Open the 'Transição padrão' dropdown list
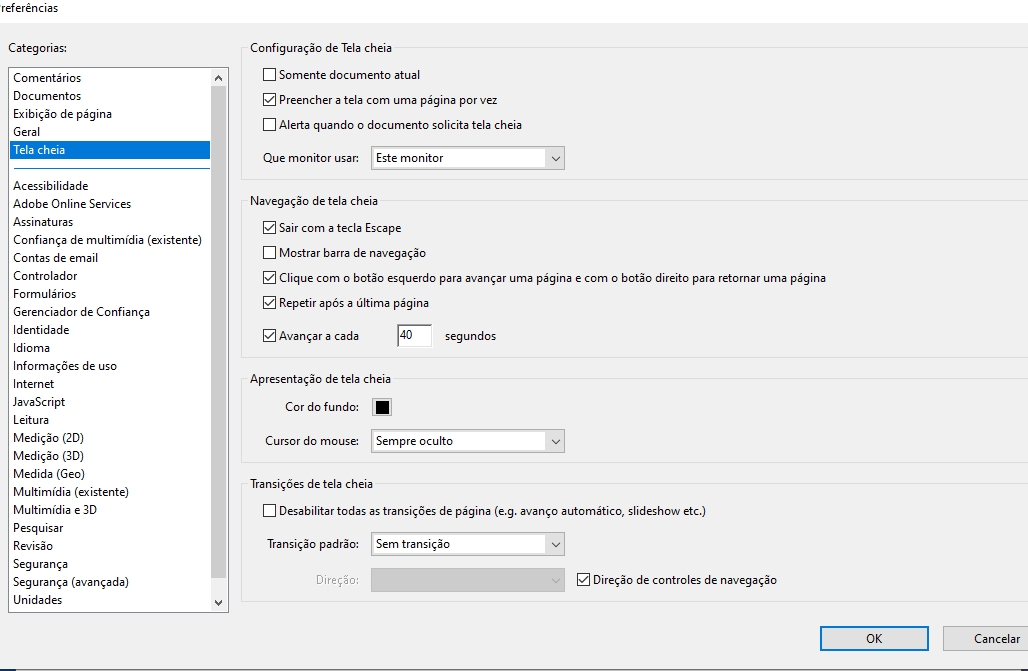Screen dimensions: 1028x671 point(467,544)
